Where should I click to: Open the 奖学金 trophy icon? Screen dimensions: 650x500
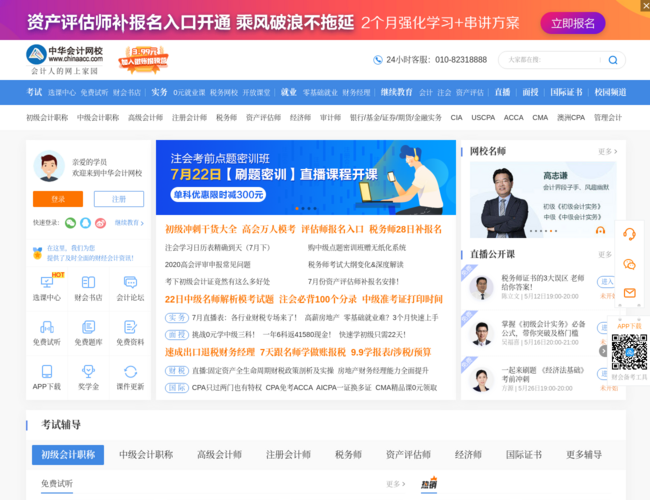(88, 371)
